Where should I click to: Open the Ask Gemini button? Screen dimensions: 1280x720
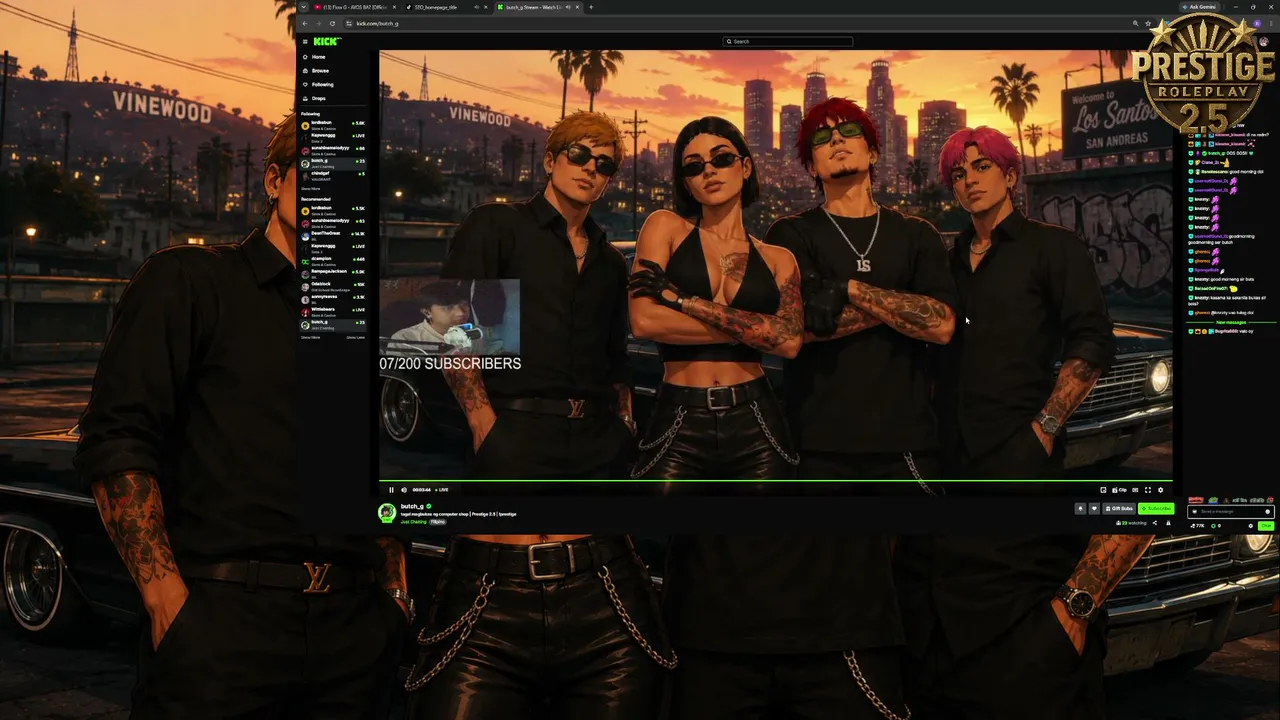1200,7
